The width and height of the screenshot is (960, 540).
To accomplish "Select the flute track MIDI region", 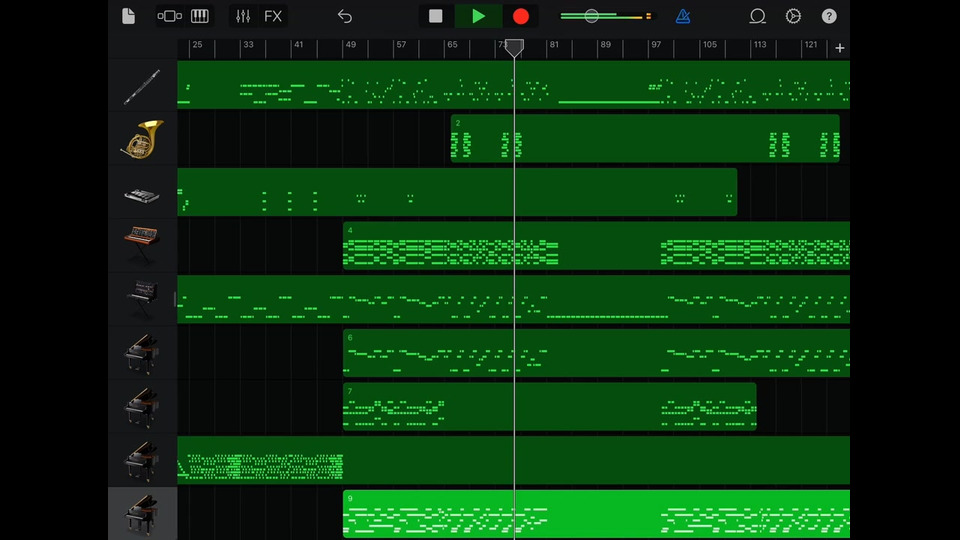I will (514, 85).
